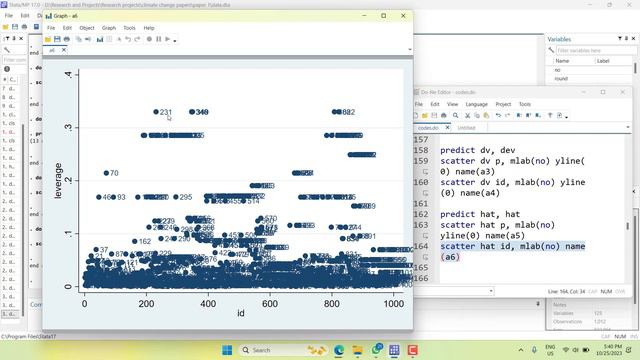Save the do-file with Do-file Editor disk icon

[x=434, y=116]
